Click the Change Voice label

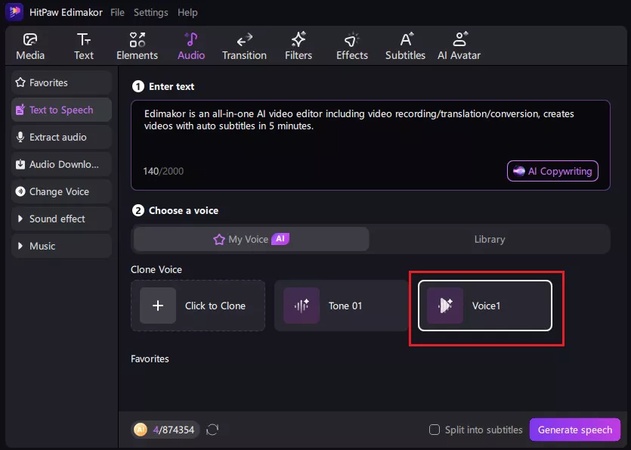pos(59,192)
